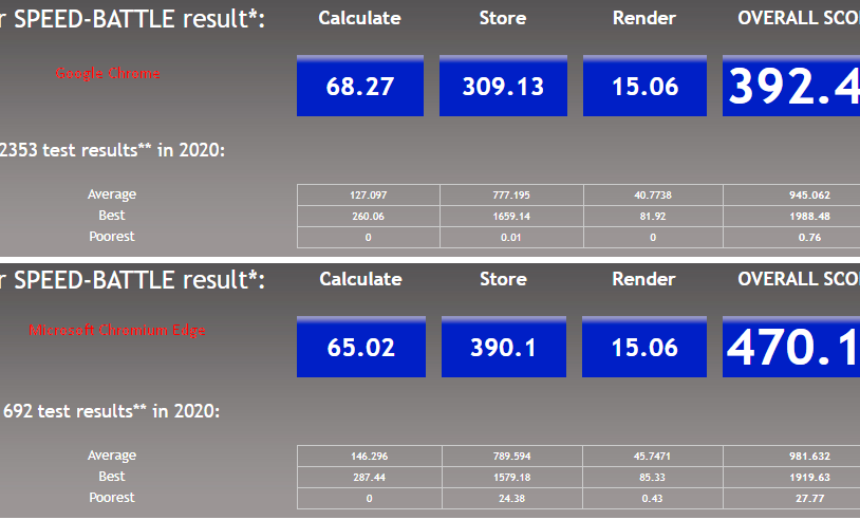The image size is (860, 520).
Task: Click the average Calculate value 127.097
Action: pyautogui.click(x=368, y=195)
